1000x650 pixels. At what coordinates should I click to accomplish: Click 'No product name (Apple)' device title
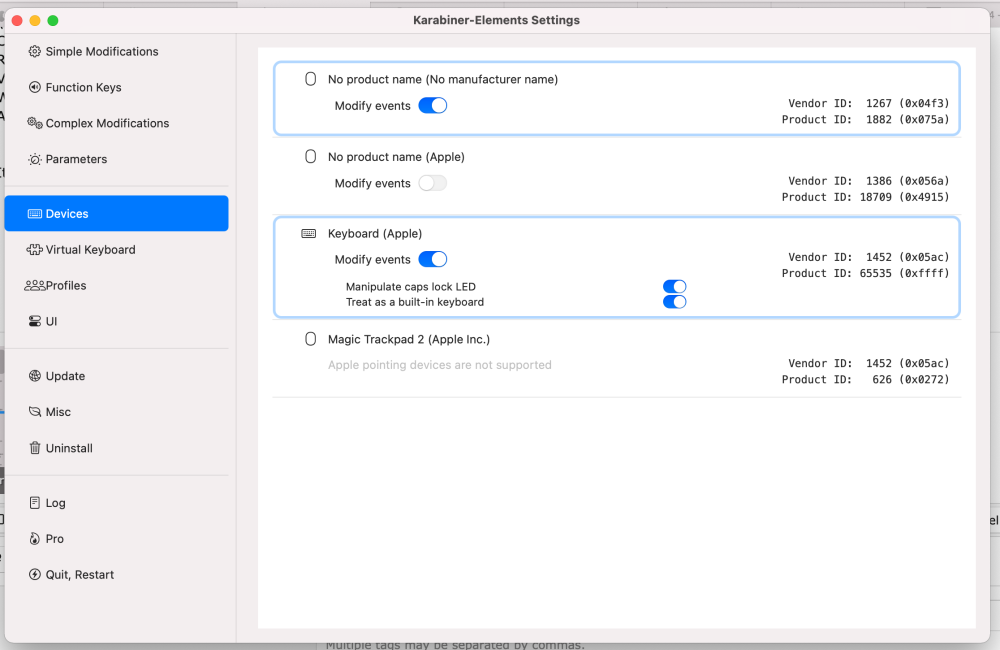coord(396,157)
